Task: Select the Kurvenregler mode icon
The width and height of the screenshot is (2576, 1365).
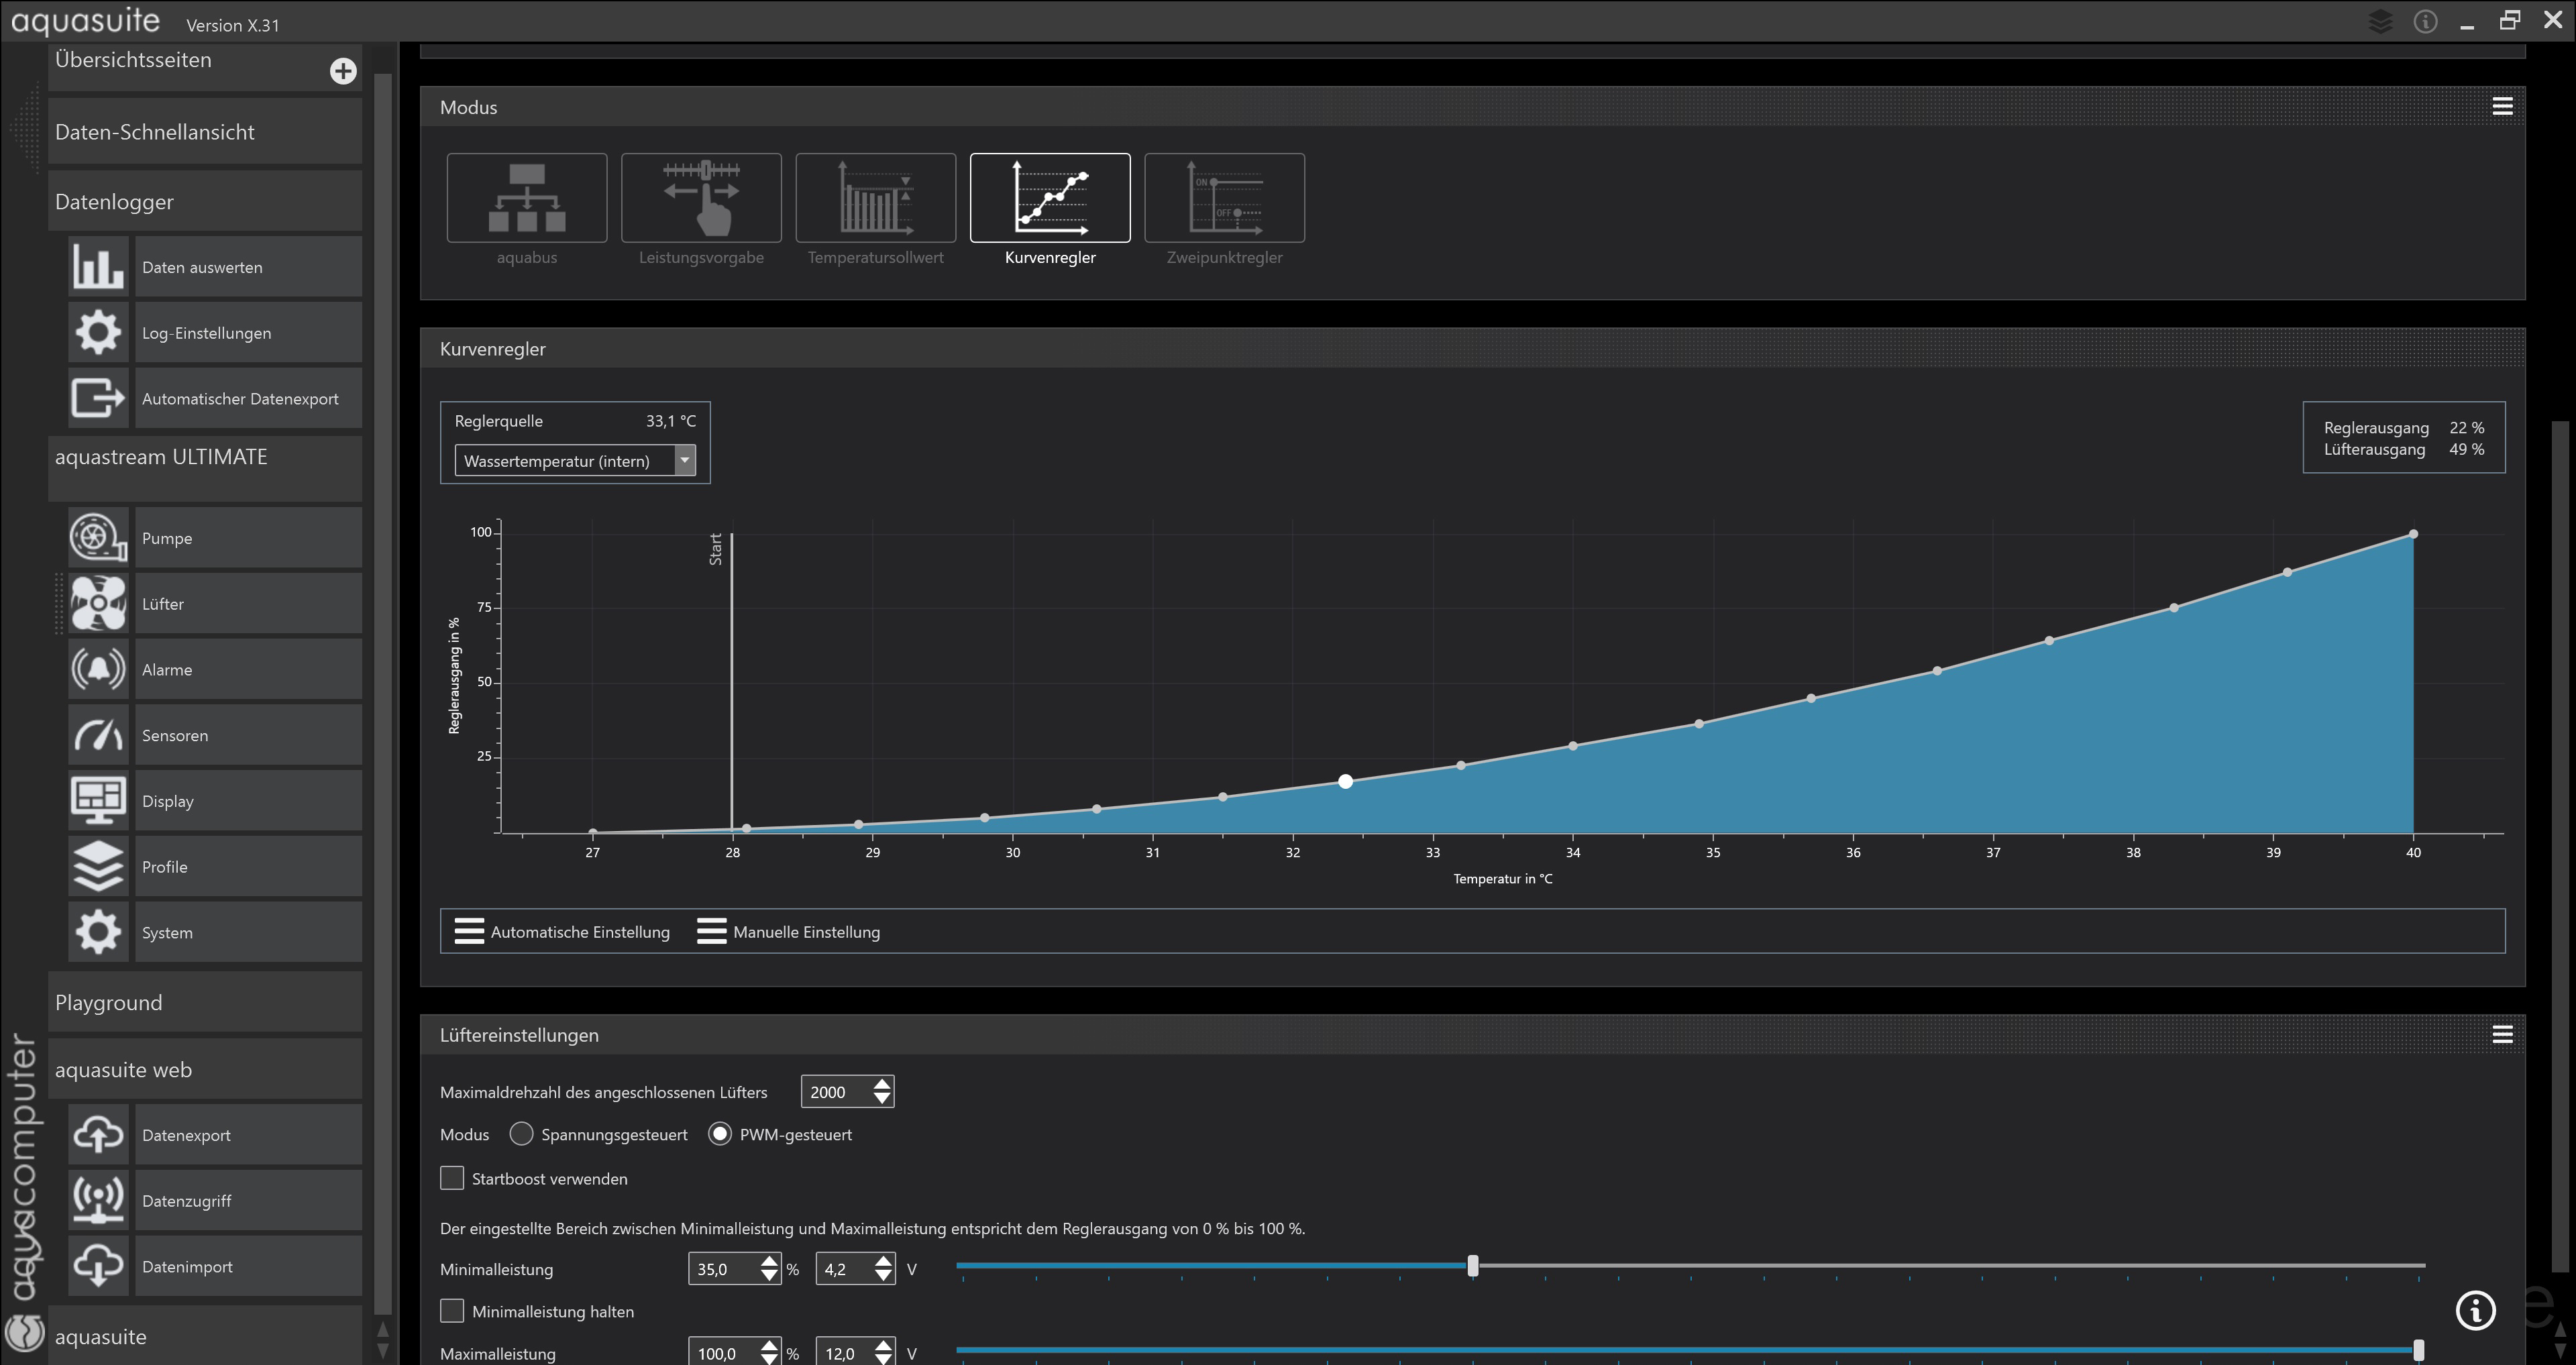Action: click(x=1049, y=198)
